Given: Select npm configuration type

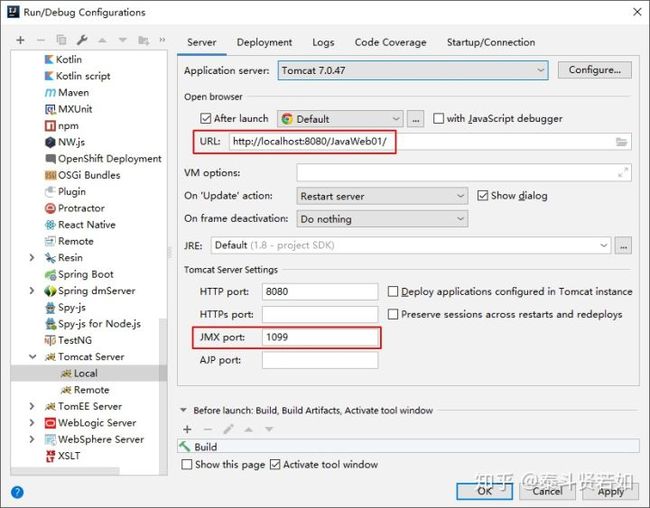Looking at the screenshot, I should tap(62, 126).
